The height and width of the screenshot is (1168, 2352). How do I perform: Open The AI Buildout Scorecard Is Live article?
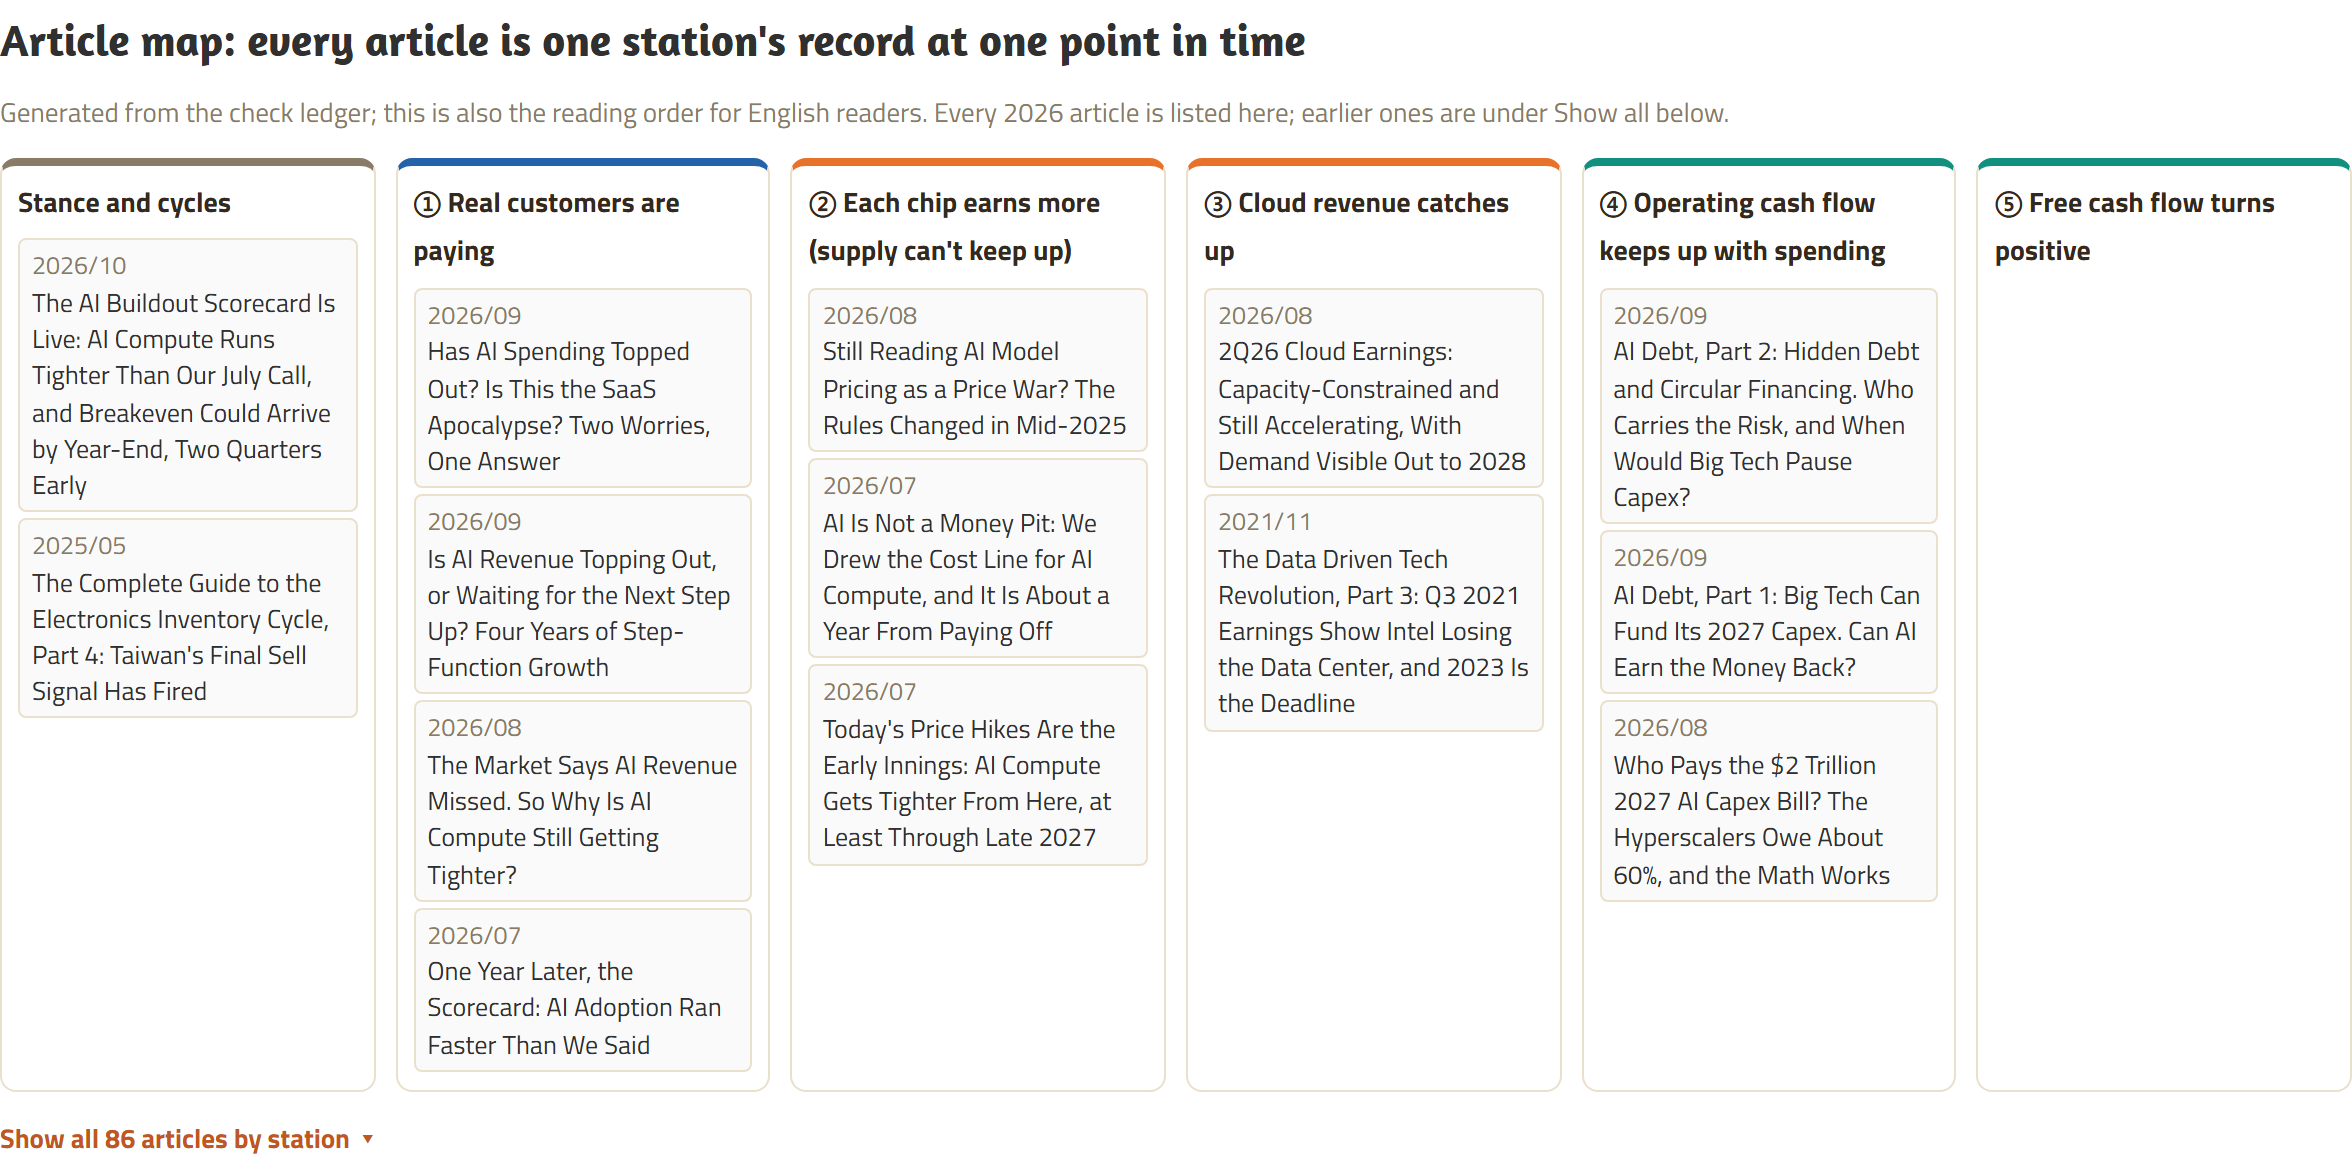(x=188, y=375)
